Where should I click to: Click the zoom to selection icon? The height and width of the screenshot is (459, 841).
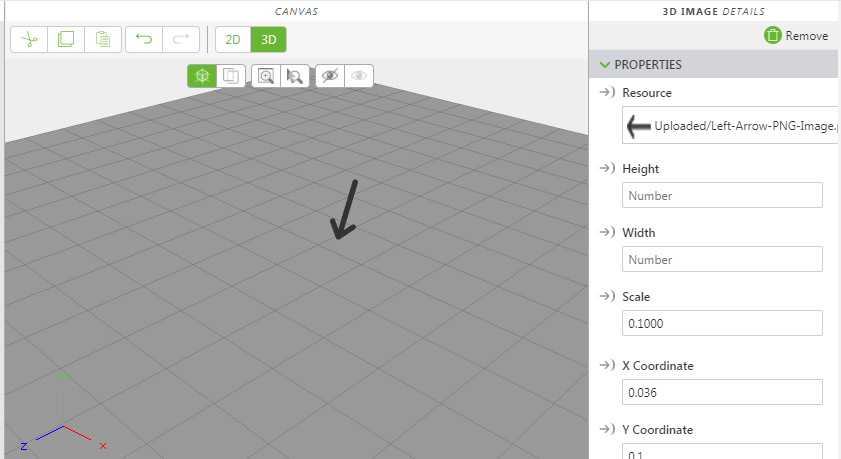(x=294, y=76)
